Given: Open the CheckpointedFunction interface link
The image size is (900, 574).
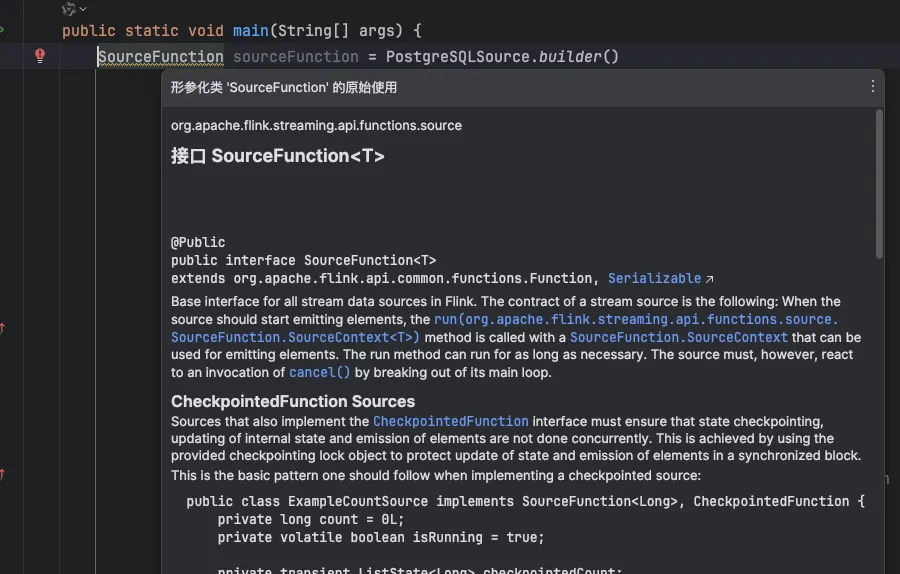Looking at the screenshot, I should (x=450, y=422).
